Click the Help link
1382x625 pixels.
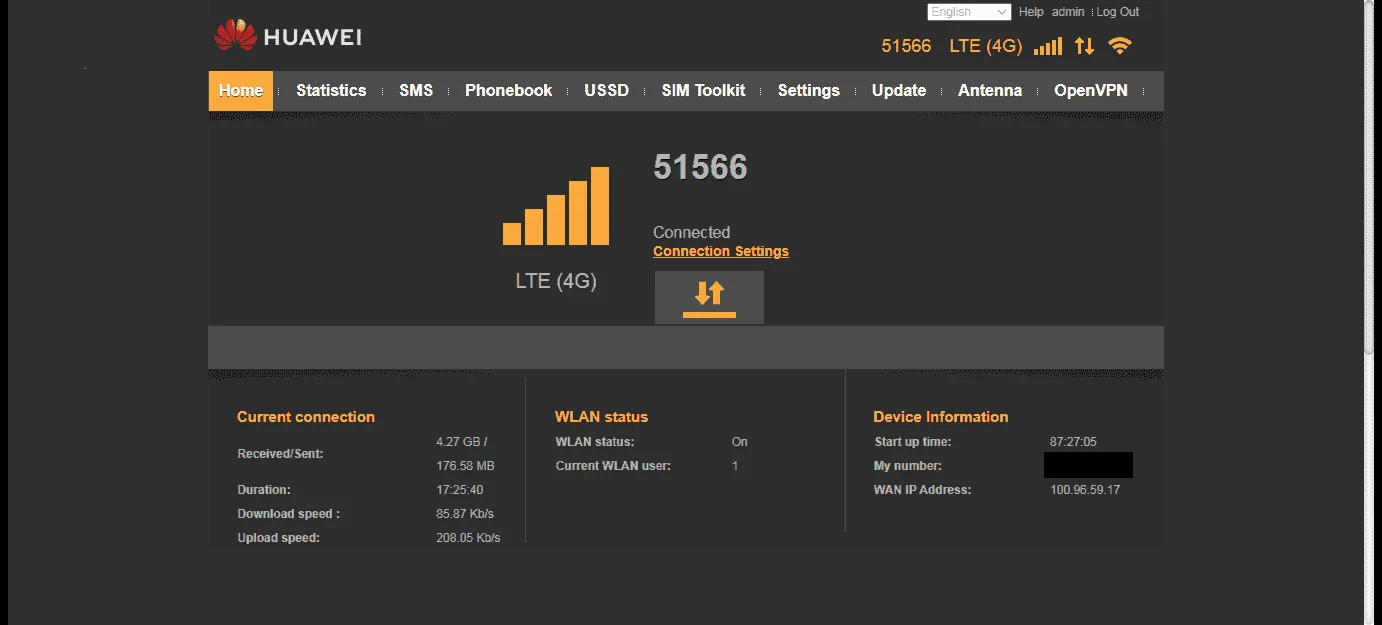tap(1031, 12)
